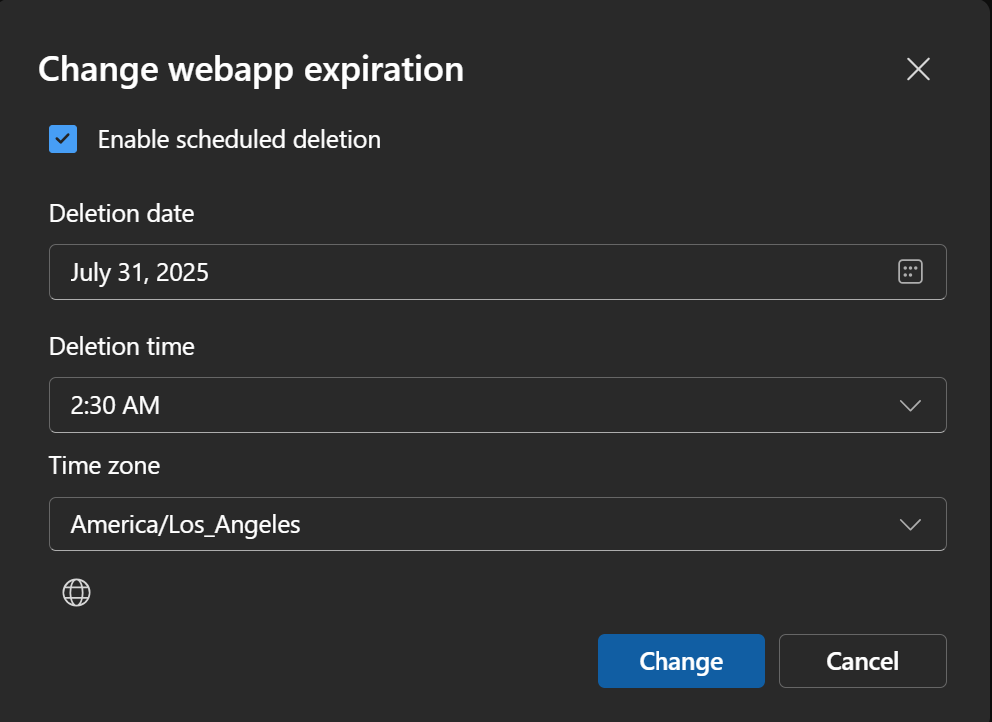The image size is (992, 722).
Task: Click the globe icon below Time zone
Action: click(x=77, y=592)
